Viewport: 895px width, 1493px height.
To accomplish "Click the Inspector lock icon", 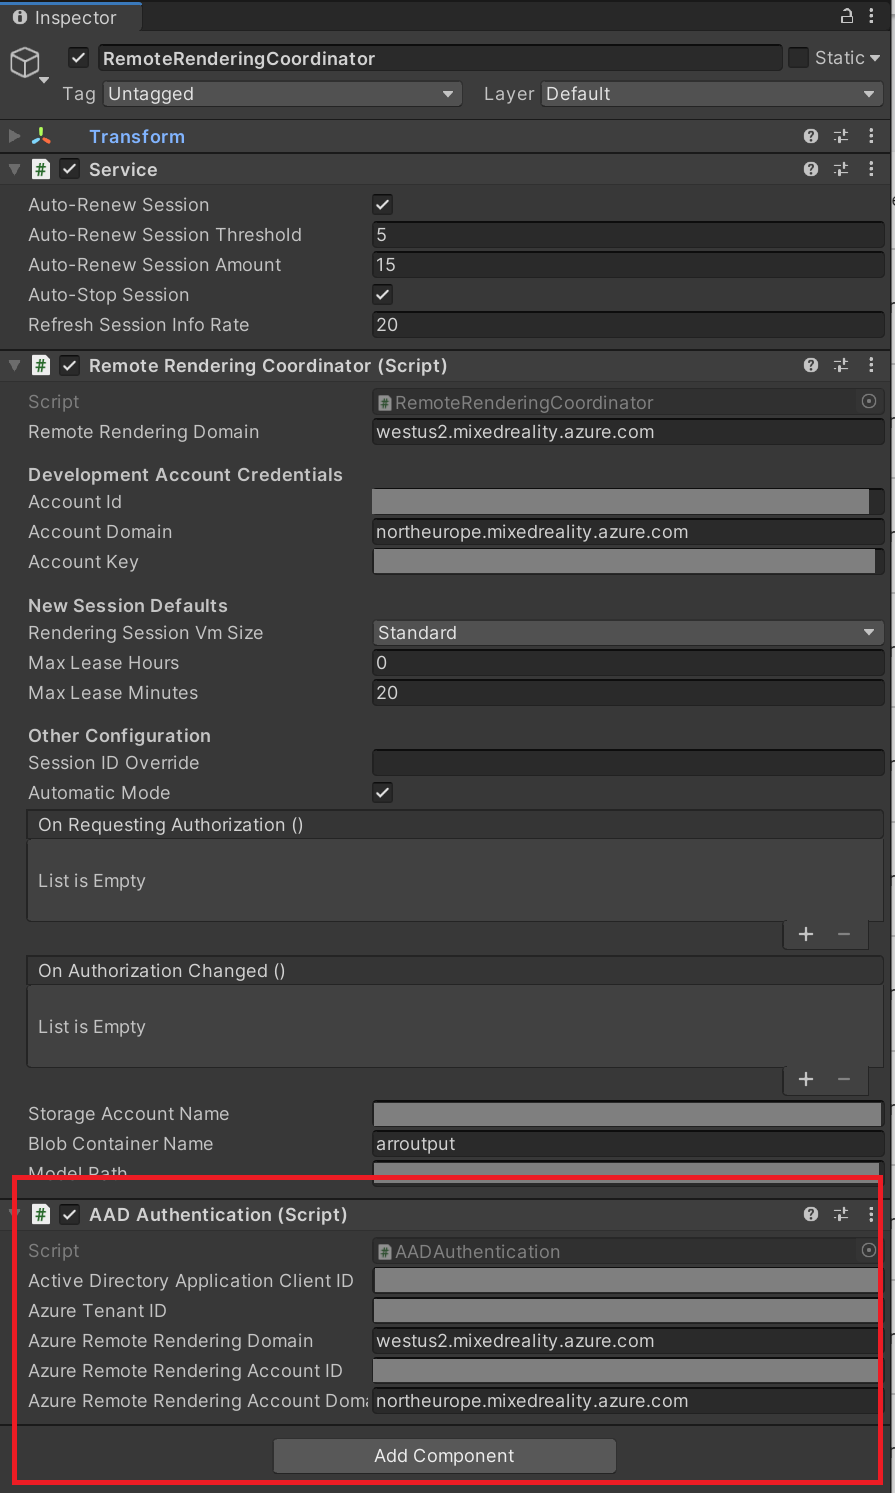I will (x=847, y=16).
